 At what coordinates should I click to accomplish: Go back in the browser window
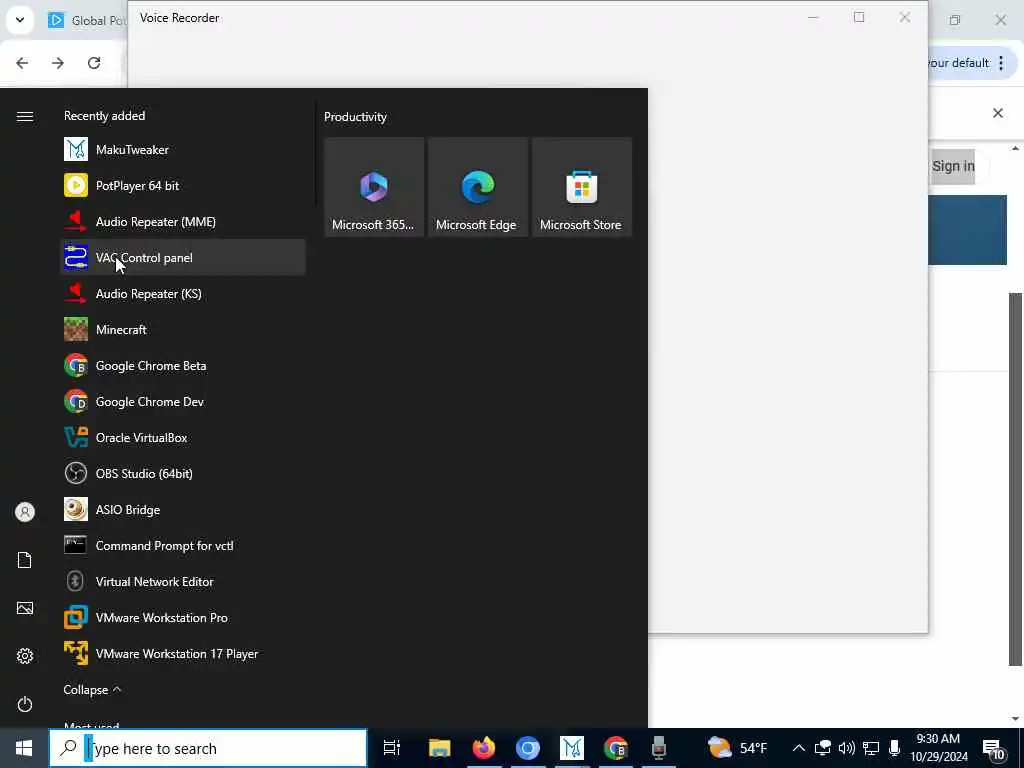[x=22, y=63]
